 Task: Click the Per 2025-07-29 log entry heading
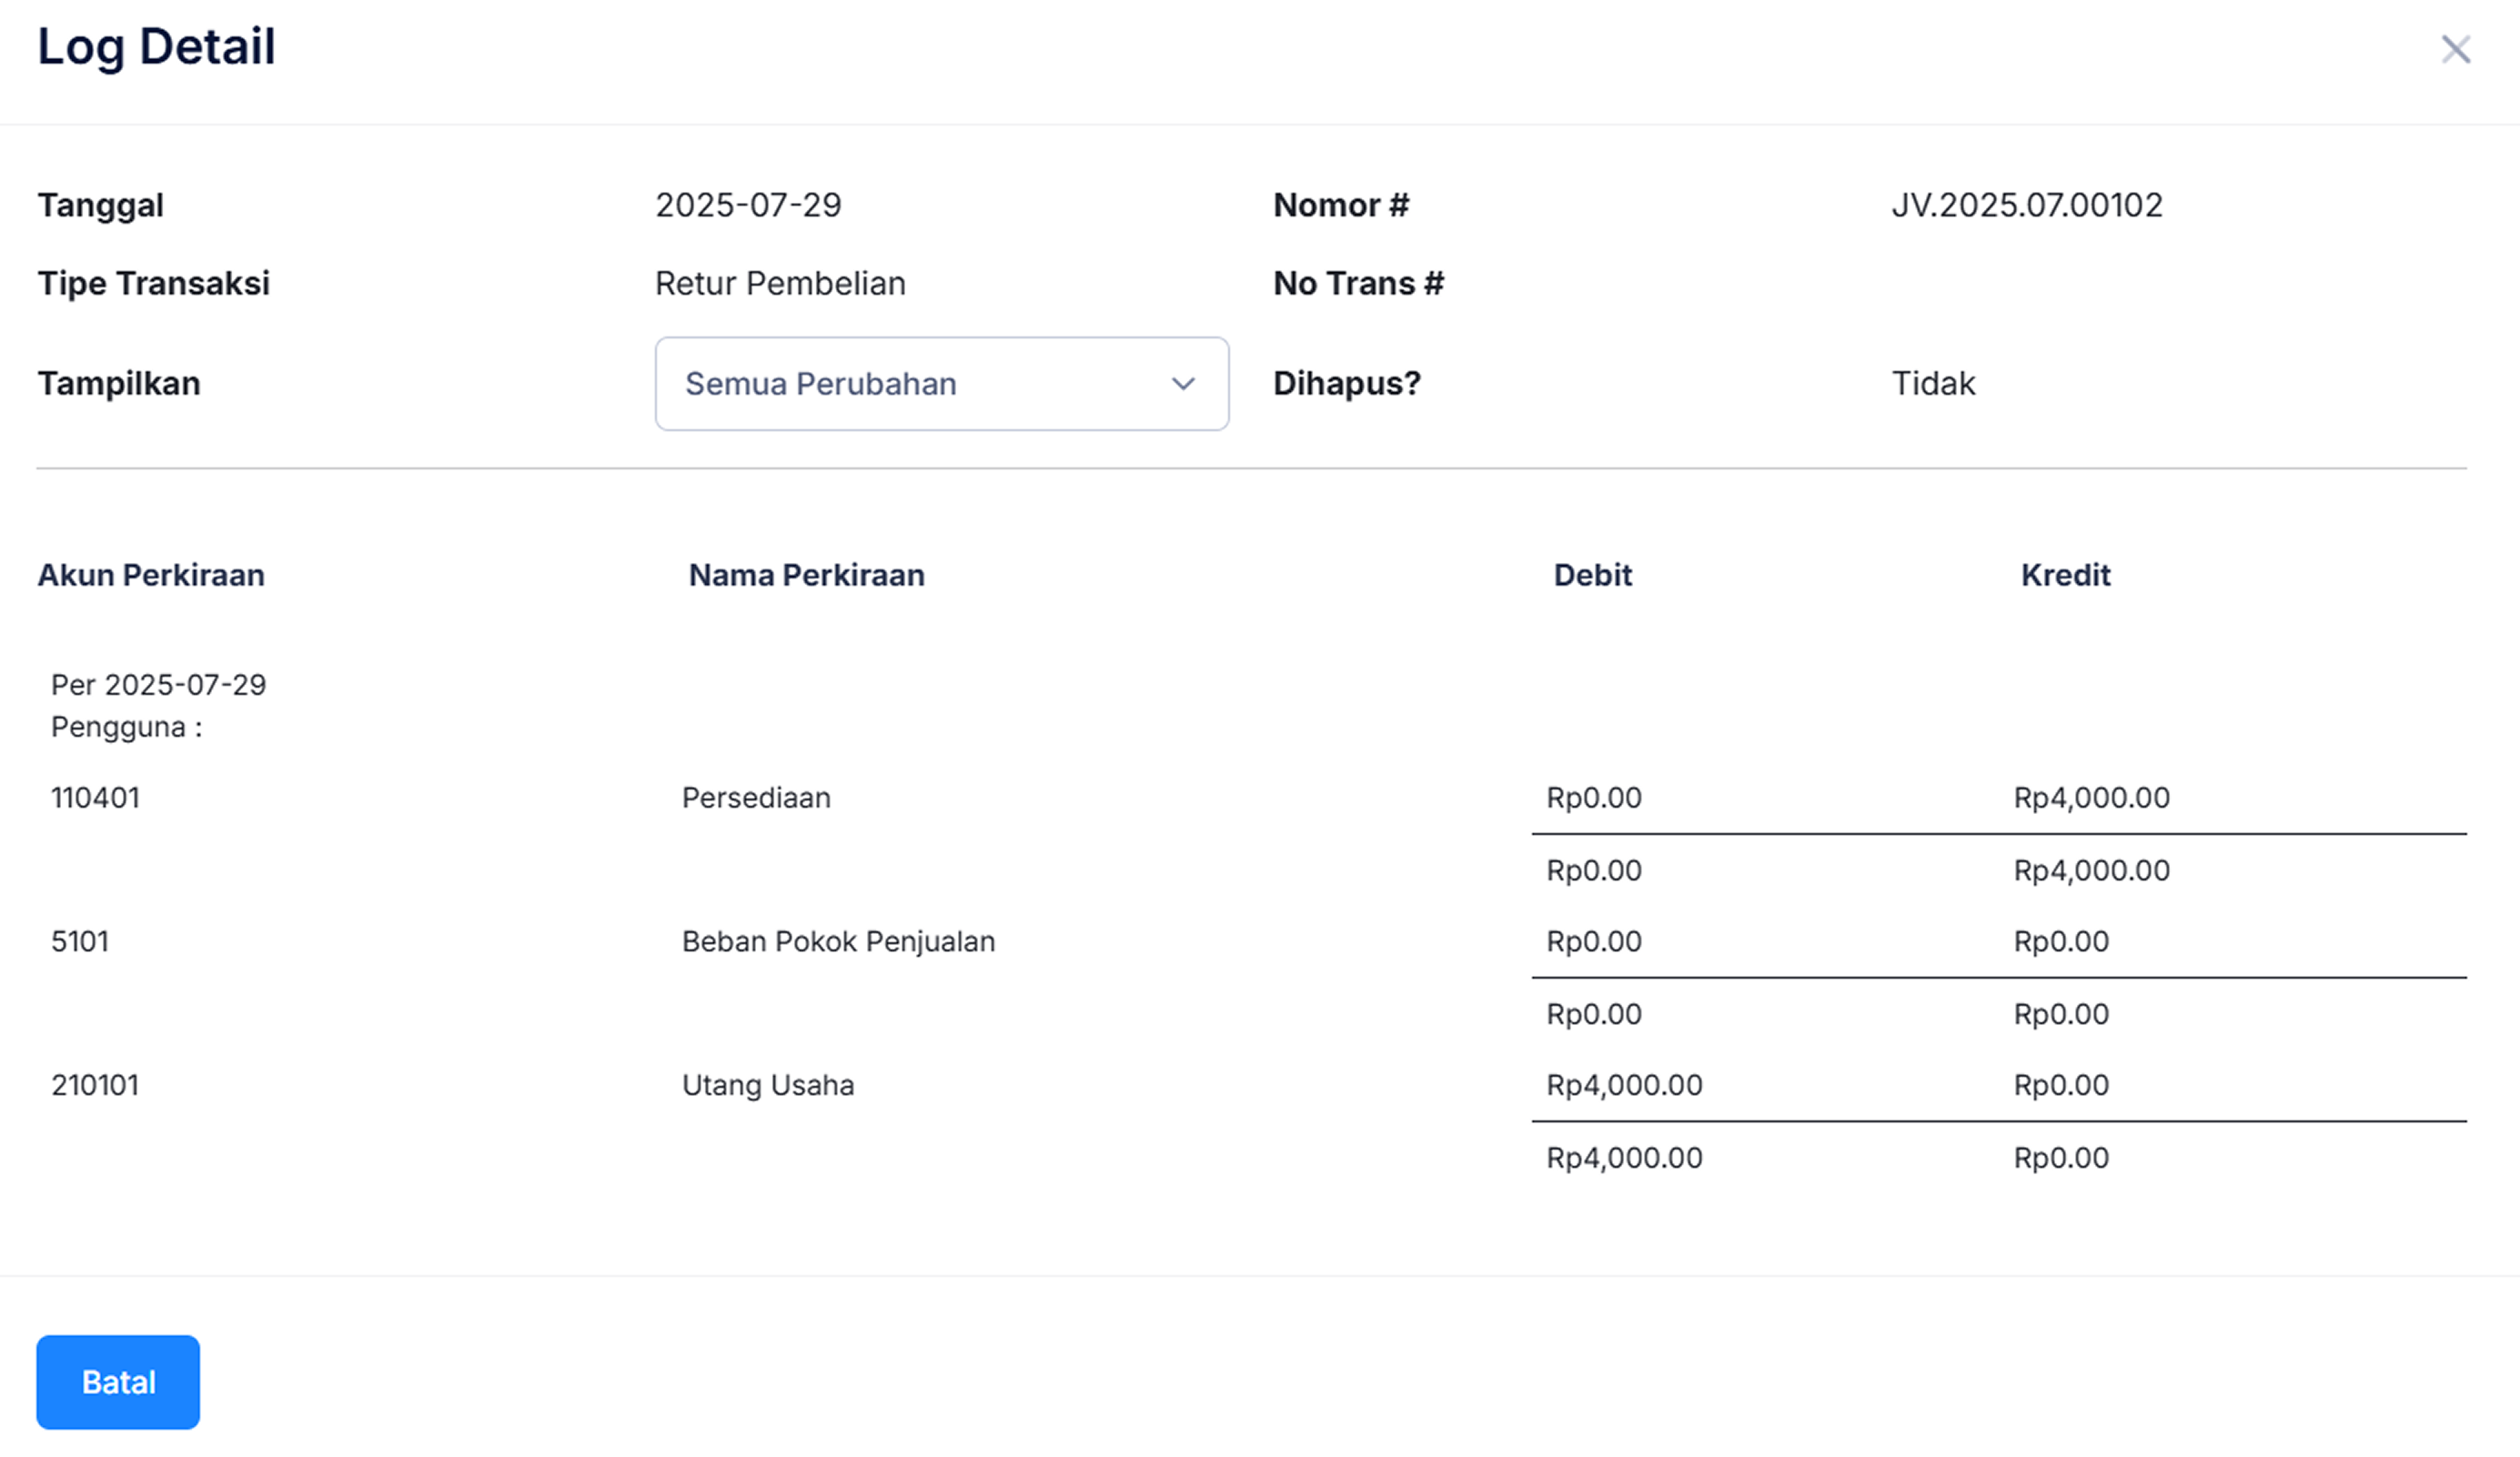coord(158,685)
